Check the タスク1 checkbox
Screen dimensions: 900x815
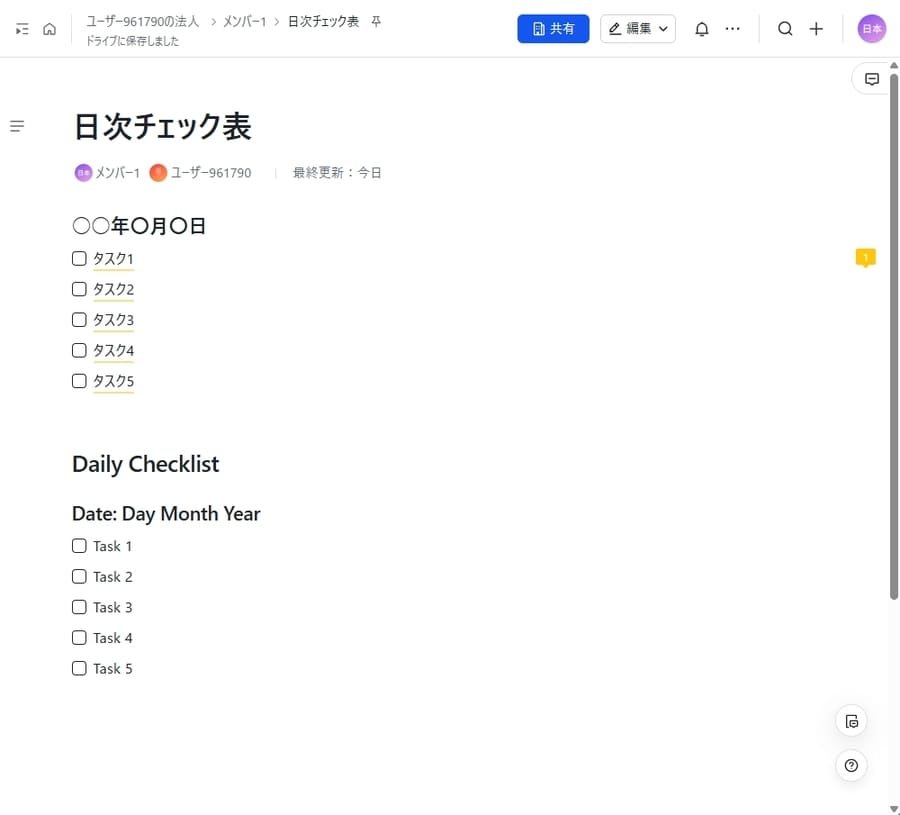[79, 258]
